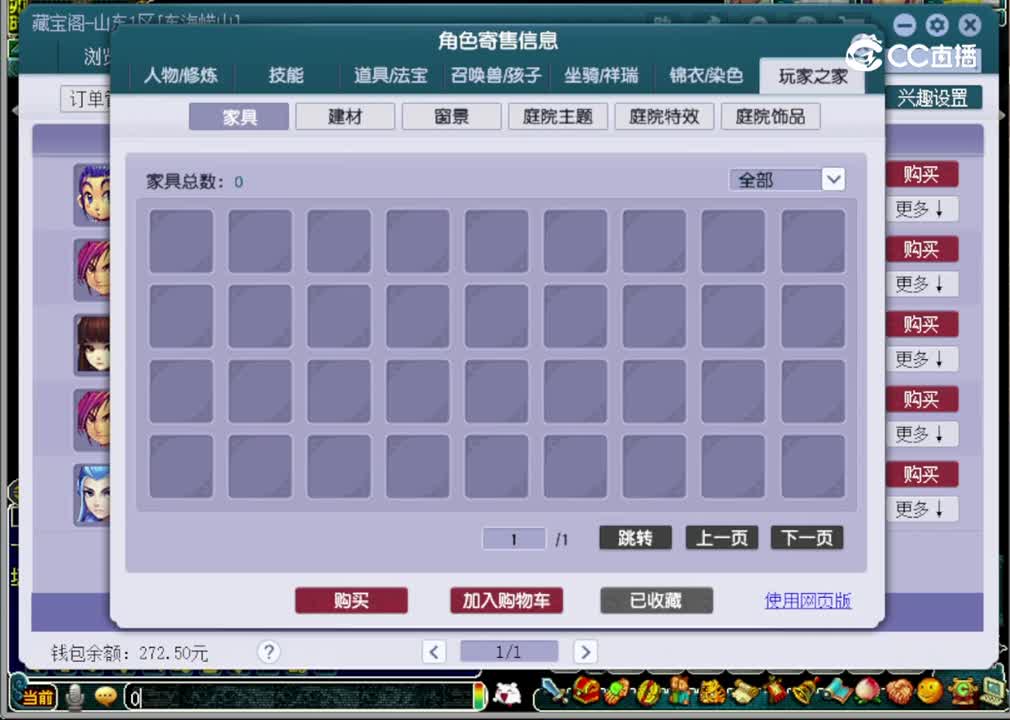Click the 加入购物车 button

506,601
